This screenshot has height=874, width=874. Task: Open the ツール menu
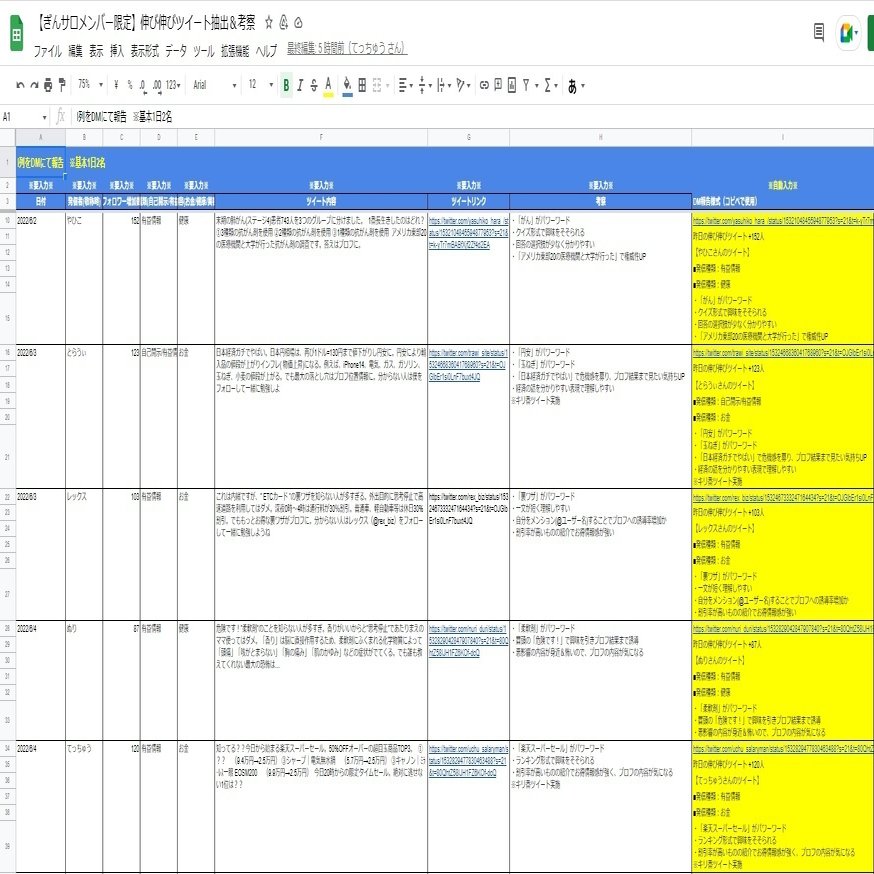pos(203,51)
